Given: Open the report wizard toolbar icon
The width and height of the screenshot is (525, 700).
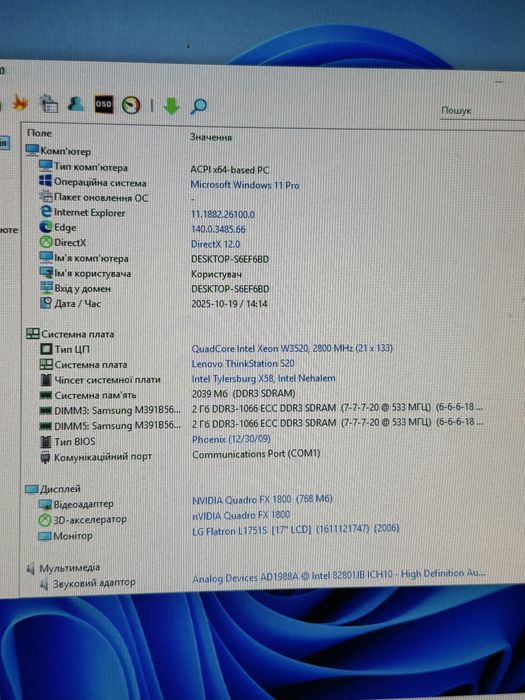Looking at the screenshot, I should pyautogui.click(x=49, y=104).
